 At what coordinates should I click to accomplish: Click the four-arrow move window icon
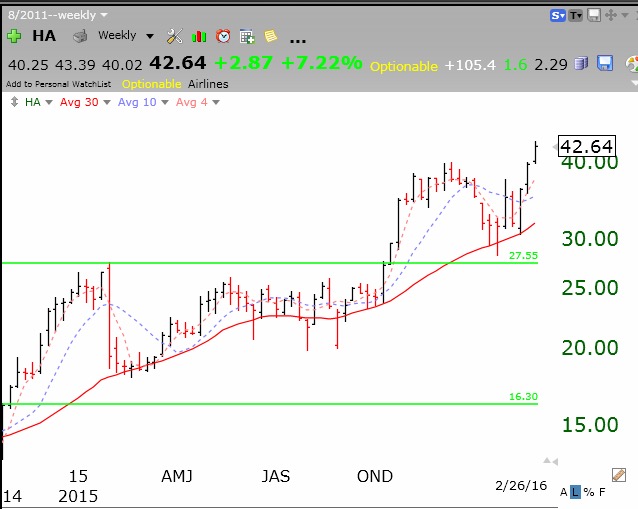[611, 15]
